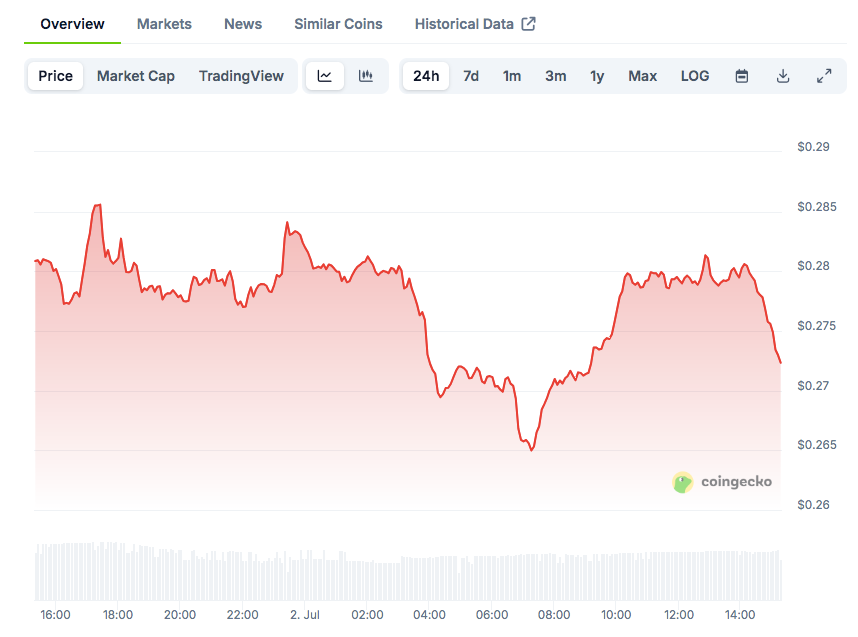Click the 02:00 time axis label

click(367, 615)
